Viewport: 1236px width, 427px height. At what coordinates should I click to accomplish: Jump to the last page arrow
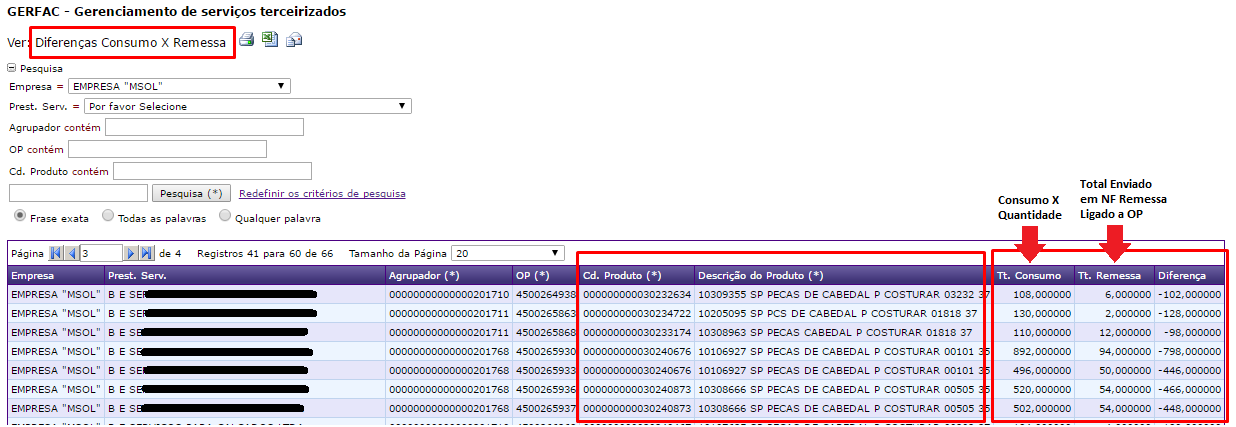pyautogui.click(x=147, y=254)
